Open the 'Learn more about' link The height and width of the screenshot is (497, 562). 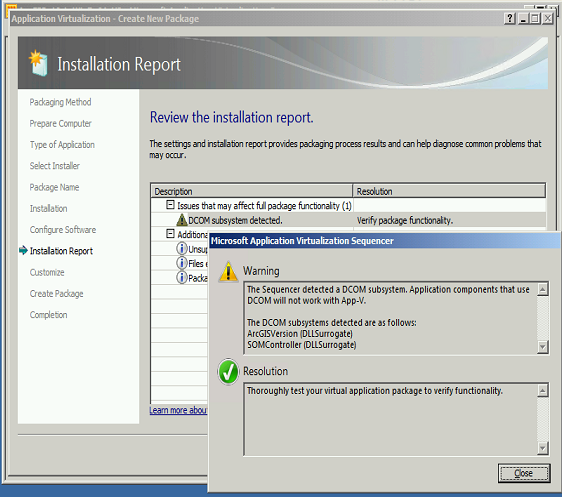178,410
